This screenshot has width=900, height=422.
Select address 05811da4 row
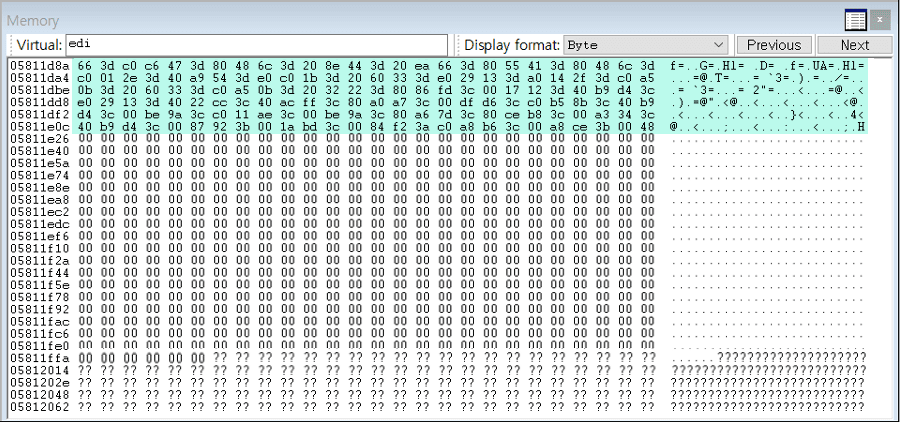438,77
